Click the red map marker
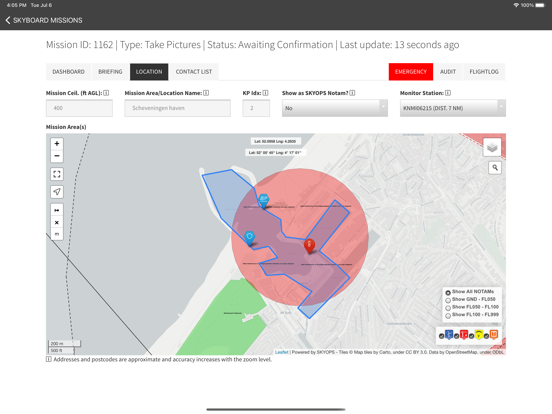Viewport: 552px width, 414px height. [x=309, y=246]
